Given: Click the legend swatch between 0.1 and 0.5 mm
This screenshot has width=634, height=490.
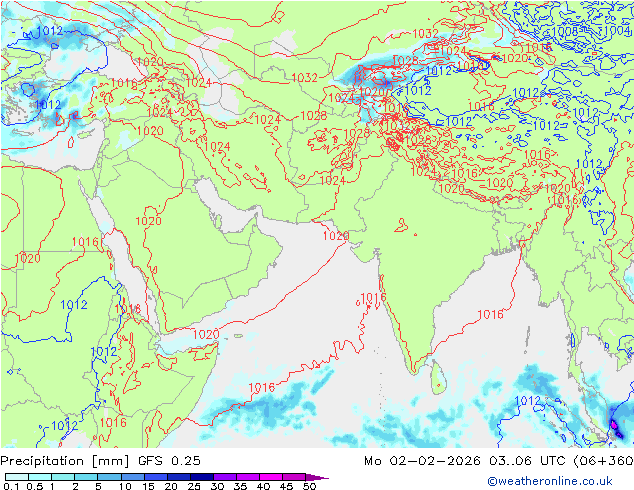Looking at the screenshot, I should (x=17, y=477).
